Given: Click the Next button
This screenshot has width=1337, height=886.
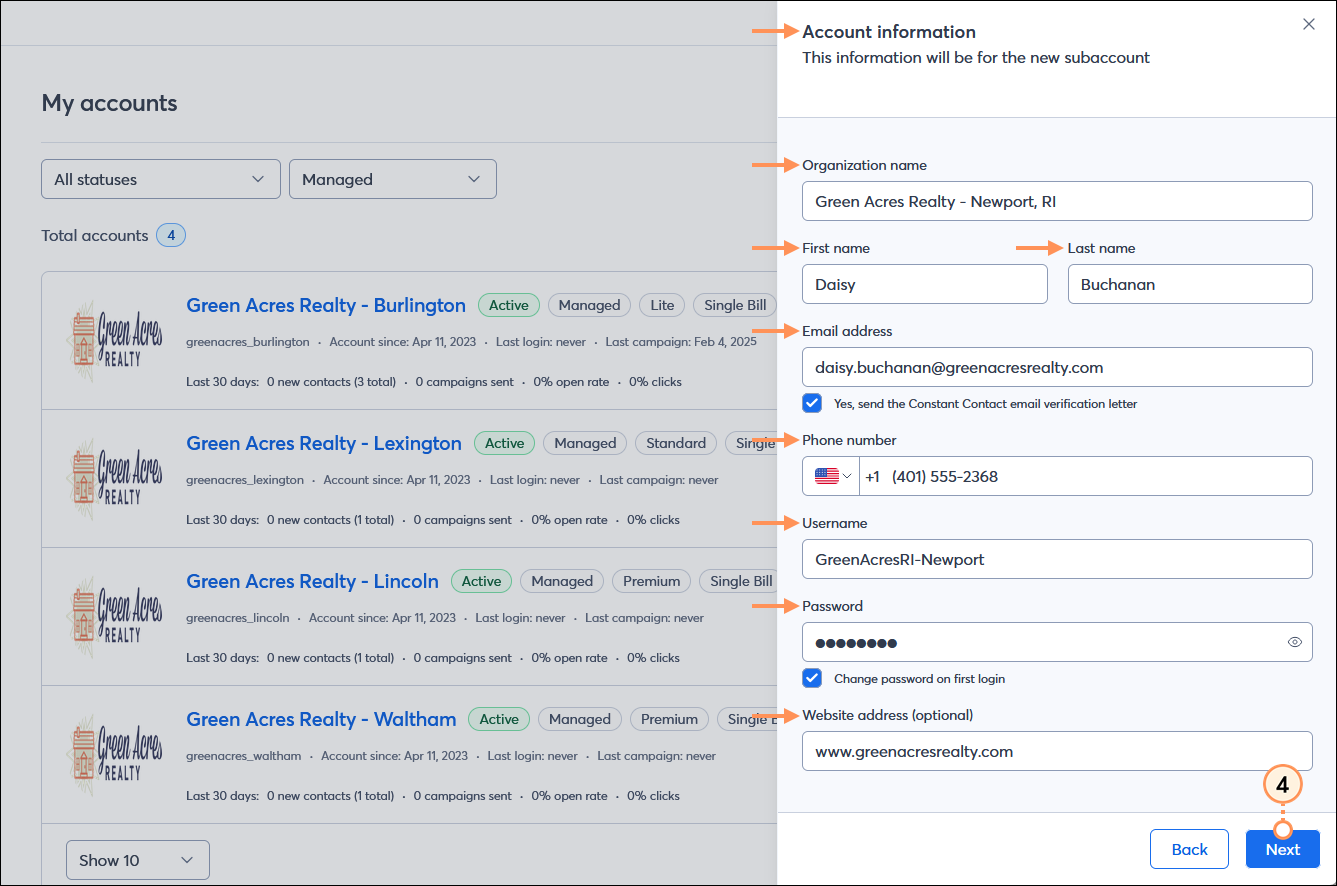Looking at the screenshot, I should click(x=1282, y=849).
